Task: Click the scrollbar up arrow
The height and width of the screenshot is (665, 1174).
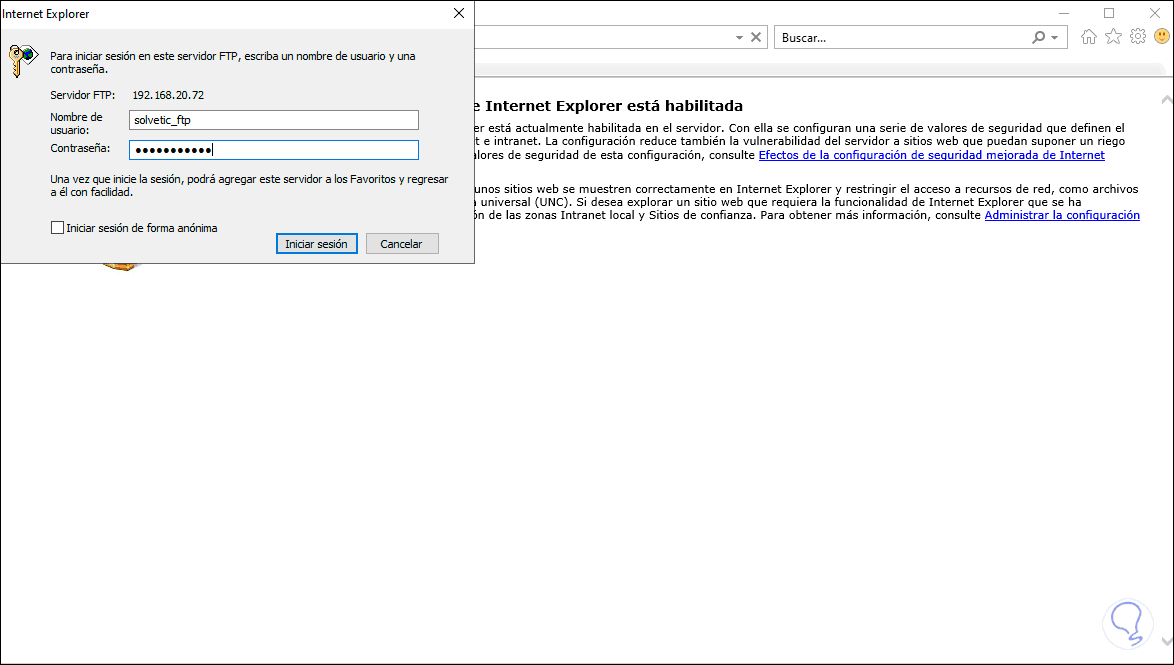Action: [x=1166, y=100]
